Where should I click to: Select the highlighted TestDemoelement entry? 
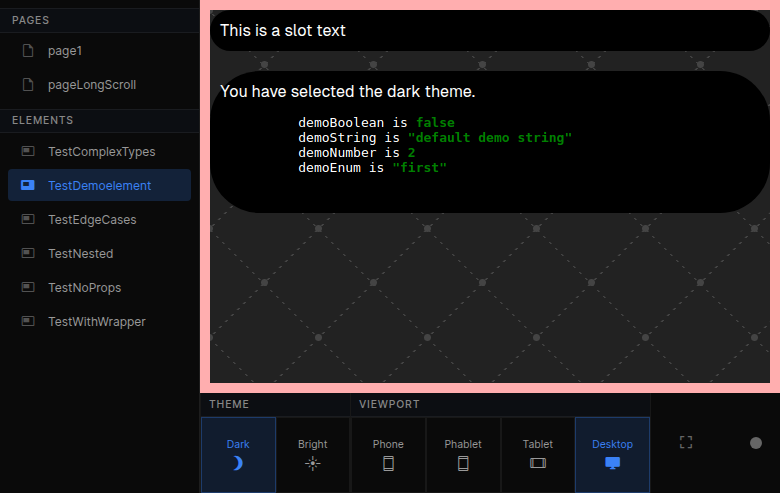[x=99, y=186]
